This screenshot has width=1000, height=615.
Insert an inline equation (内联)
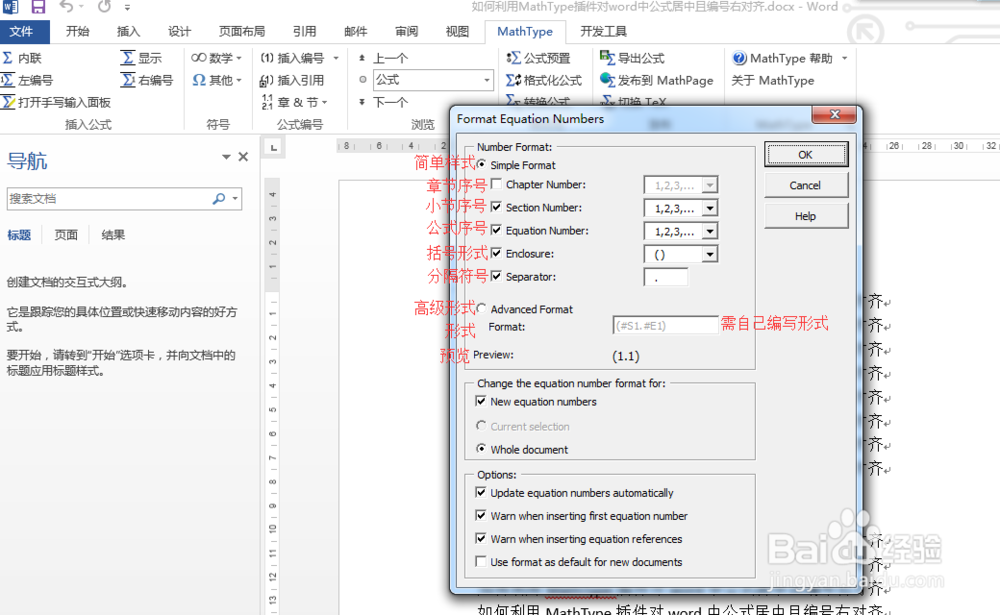[22, 58]
